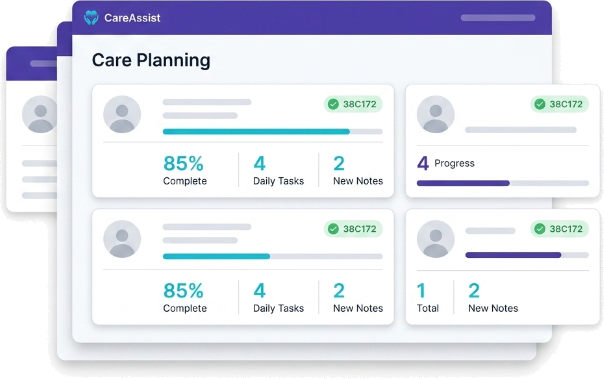Screen dimensions: 604x379
Task: Select the Care Planning heading
Action: [151, 60]
